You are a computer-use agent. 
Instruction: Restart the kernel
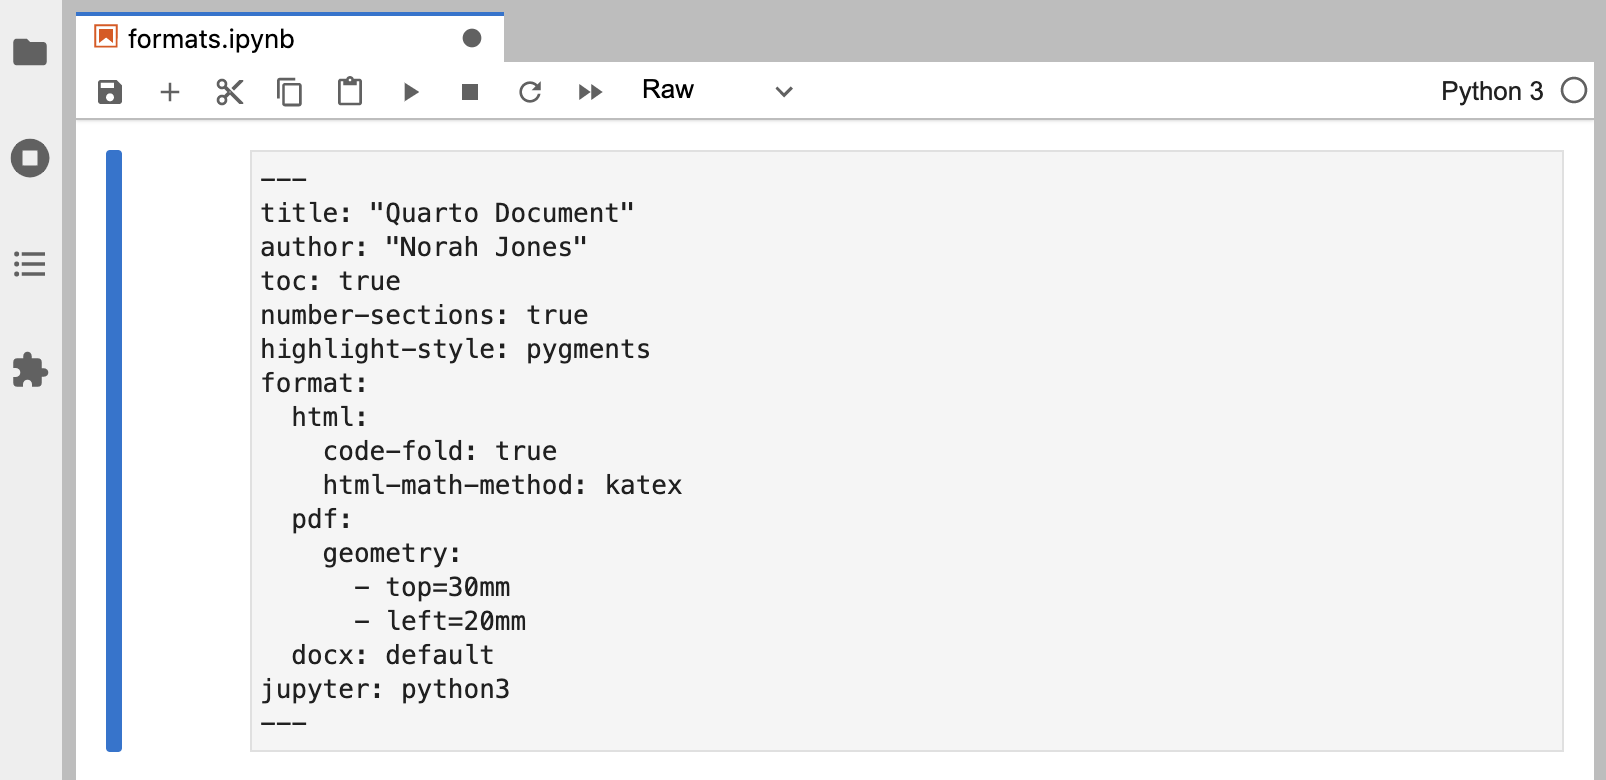(530, 92)
